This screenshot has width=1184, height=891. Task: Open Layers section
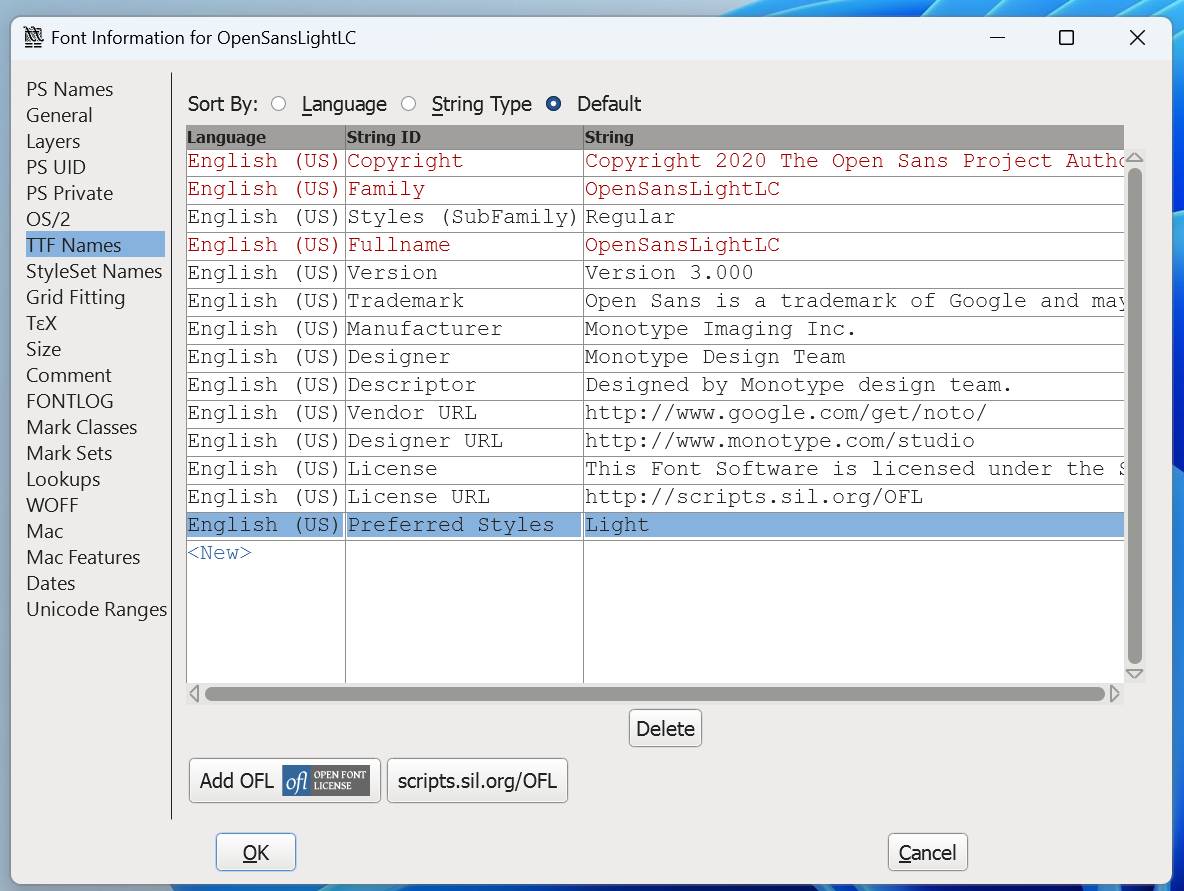(x=53, y=141)
